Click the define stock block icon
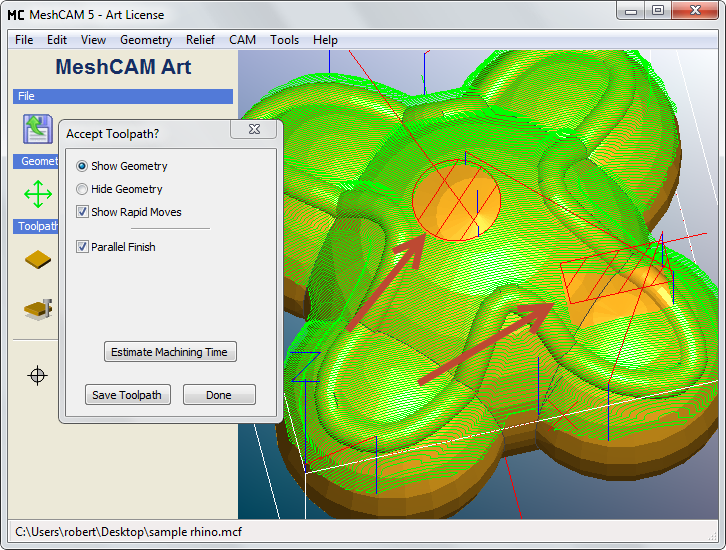Viewport: 726px width, 550px height. pos(38,260)
